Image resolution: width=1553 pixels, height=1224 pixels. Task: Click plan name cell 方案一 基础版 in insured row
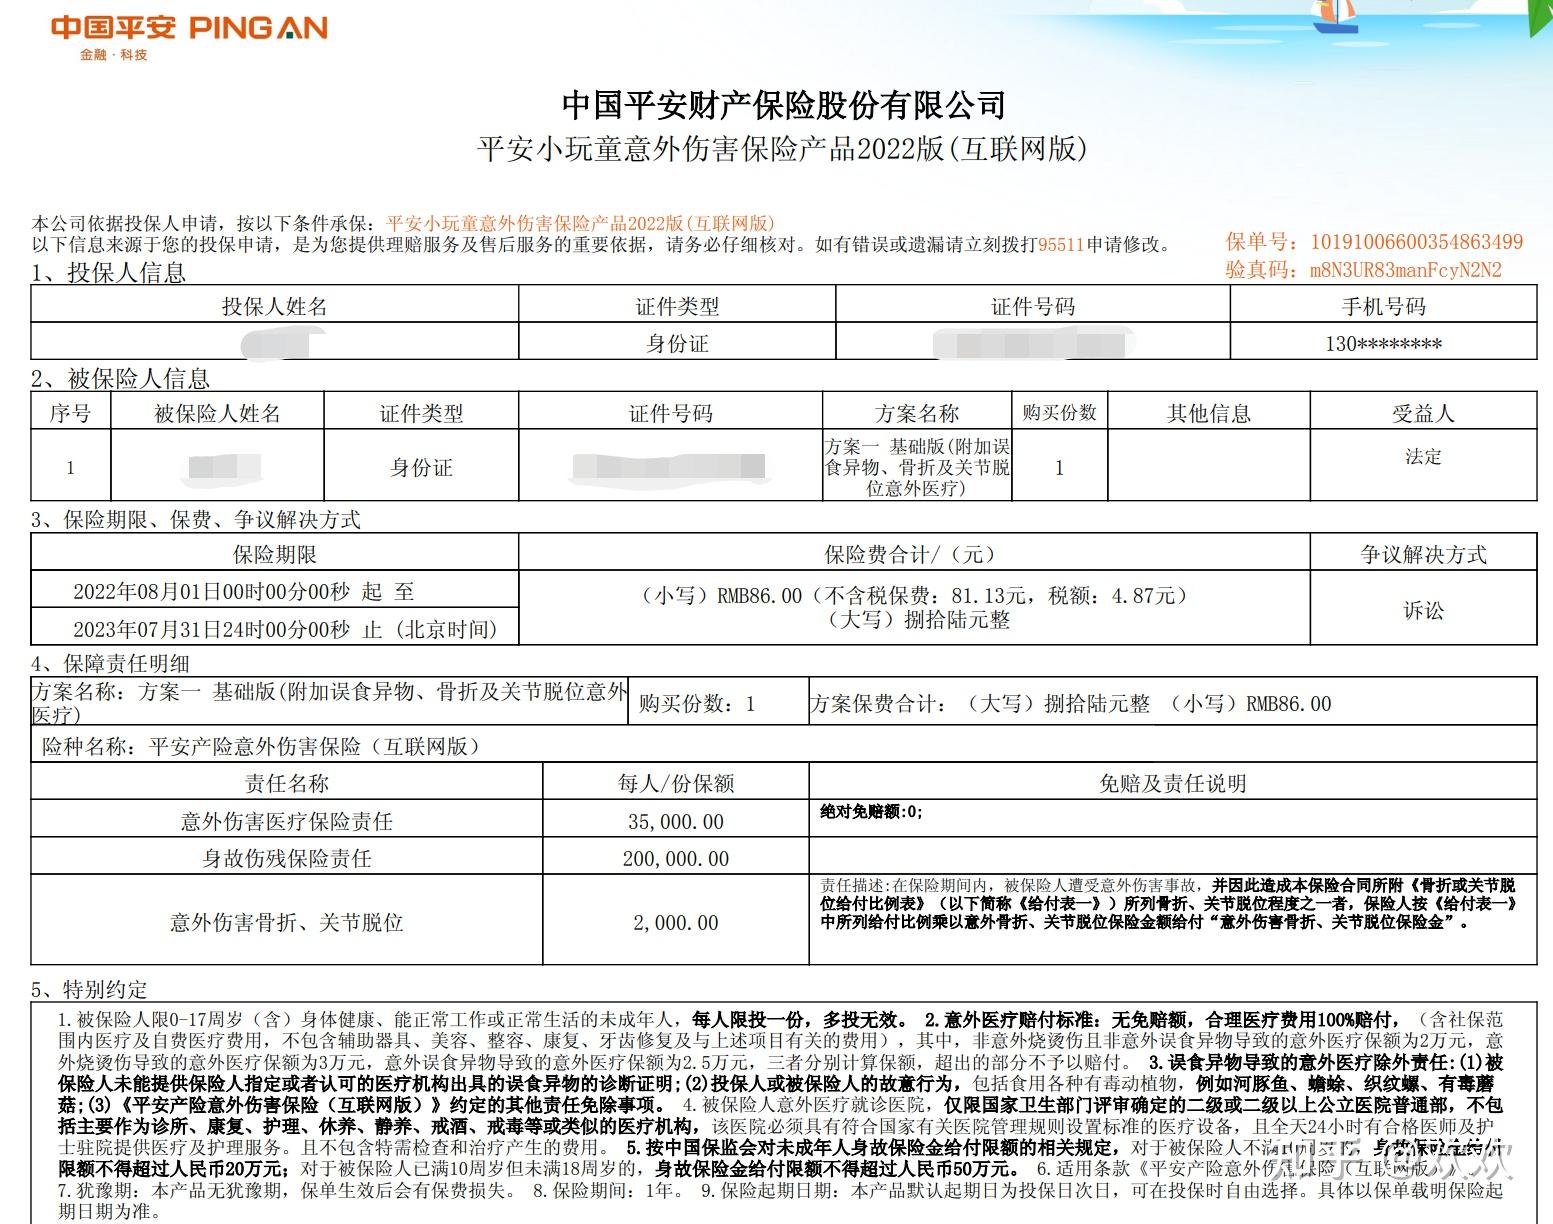pos(917,467)
